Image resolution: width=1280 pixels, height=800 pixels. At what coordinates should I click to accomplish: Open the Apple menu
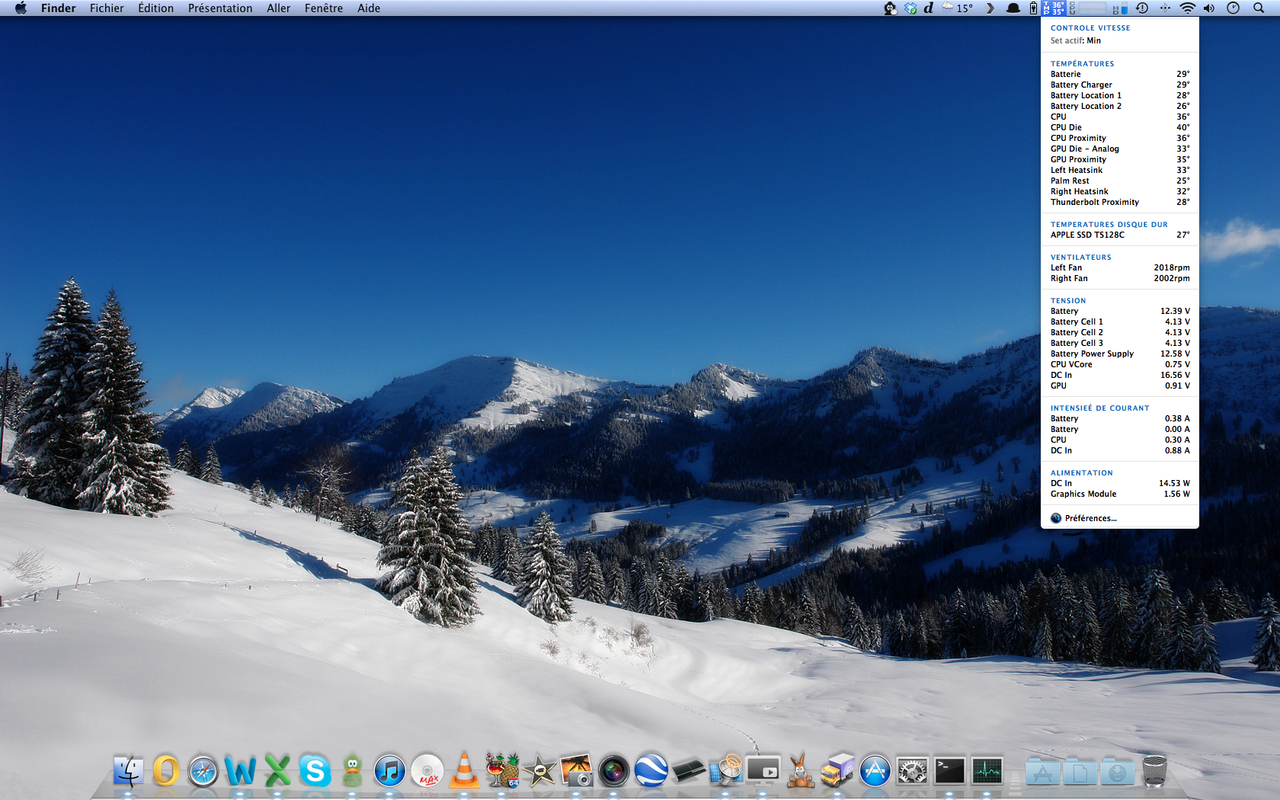pyautogui.click(x=20, y=8)
